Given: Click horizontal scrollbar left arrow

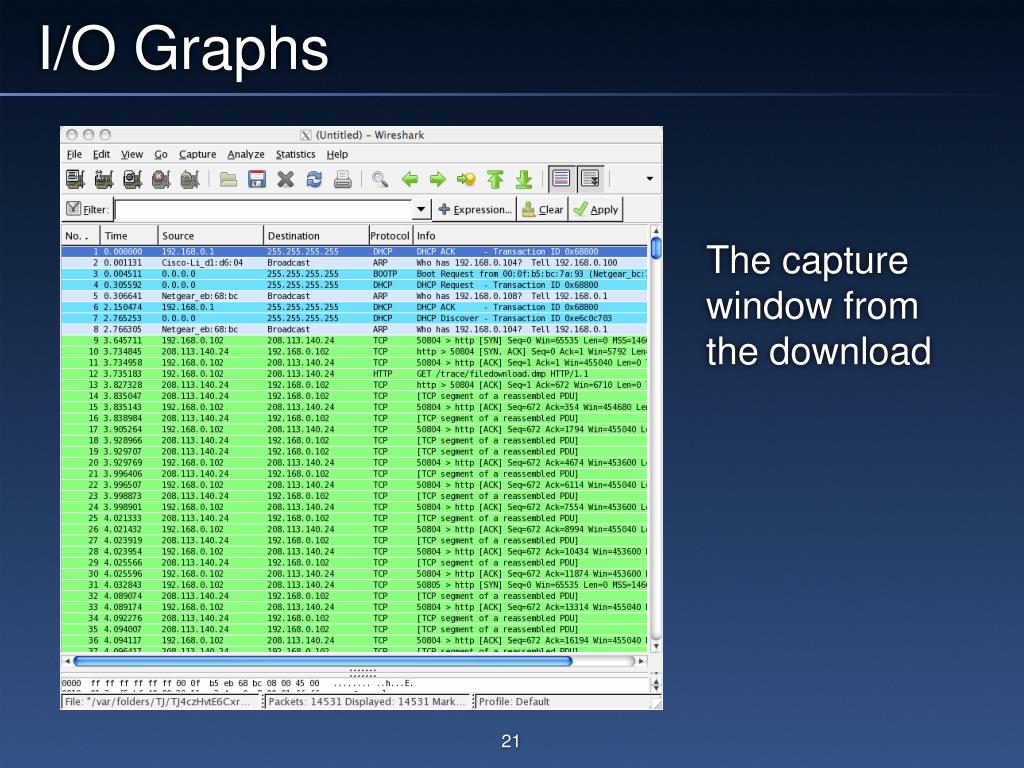Looking at the screenshot, I should 67,661.
